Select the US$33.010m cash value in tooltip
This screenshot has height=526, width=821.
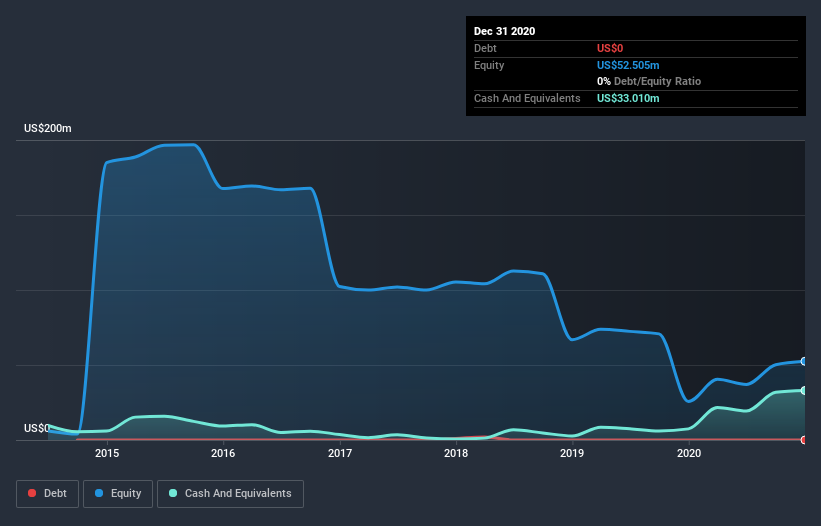click(628, 98)
